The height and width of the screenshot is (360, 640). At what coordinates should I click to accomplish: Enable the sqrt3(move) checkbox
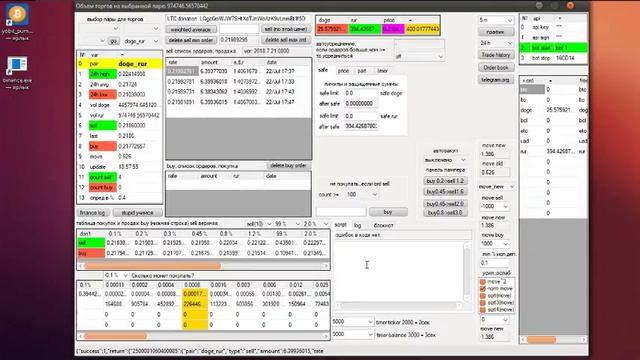[x=483, y=302]
